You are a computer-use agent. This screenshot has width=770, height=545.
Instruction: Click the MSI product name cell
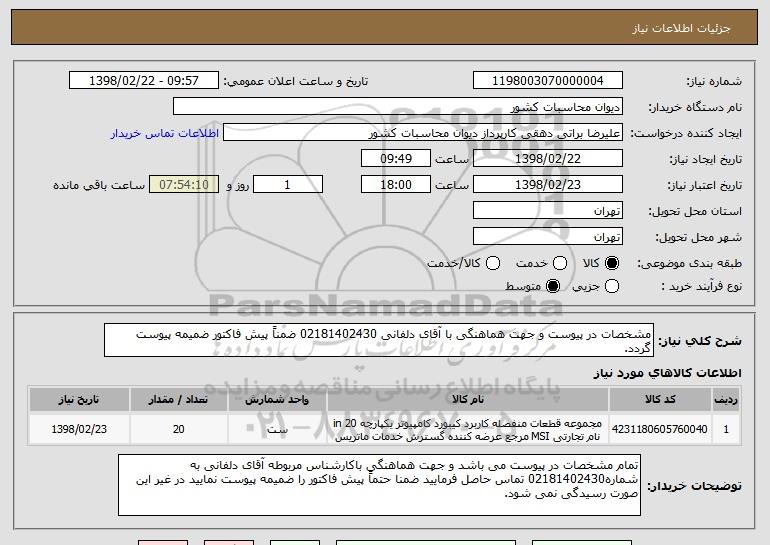click(468, 430)
